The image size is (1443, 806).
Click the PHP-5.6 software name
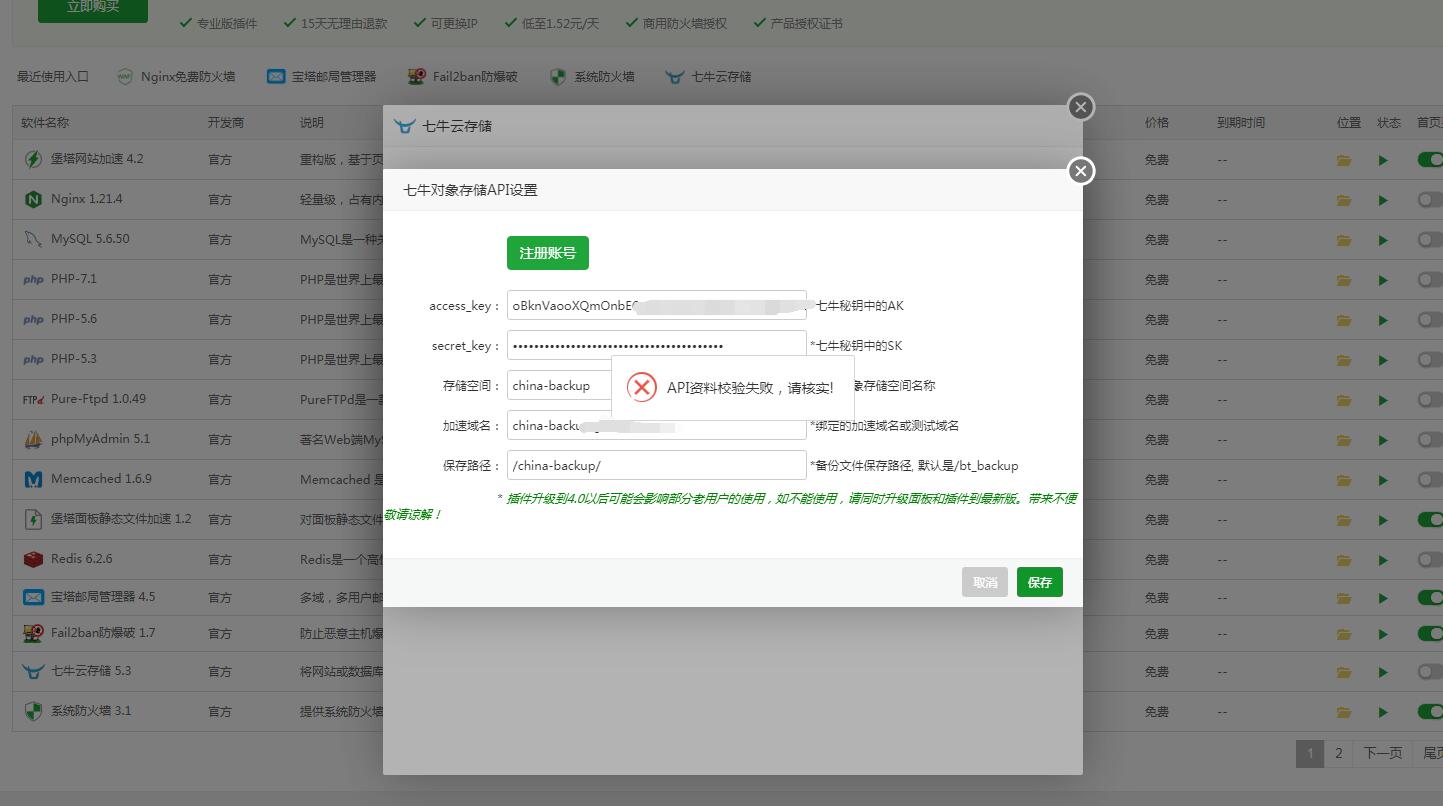tap(74, 319)
